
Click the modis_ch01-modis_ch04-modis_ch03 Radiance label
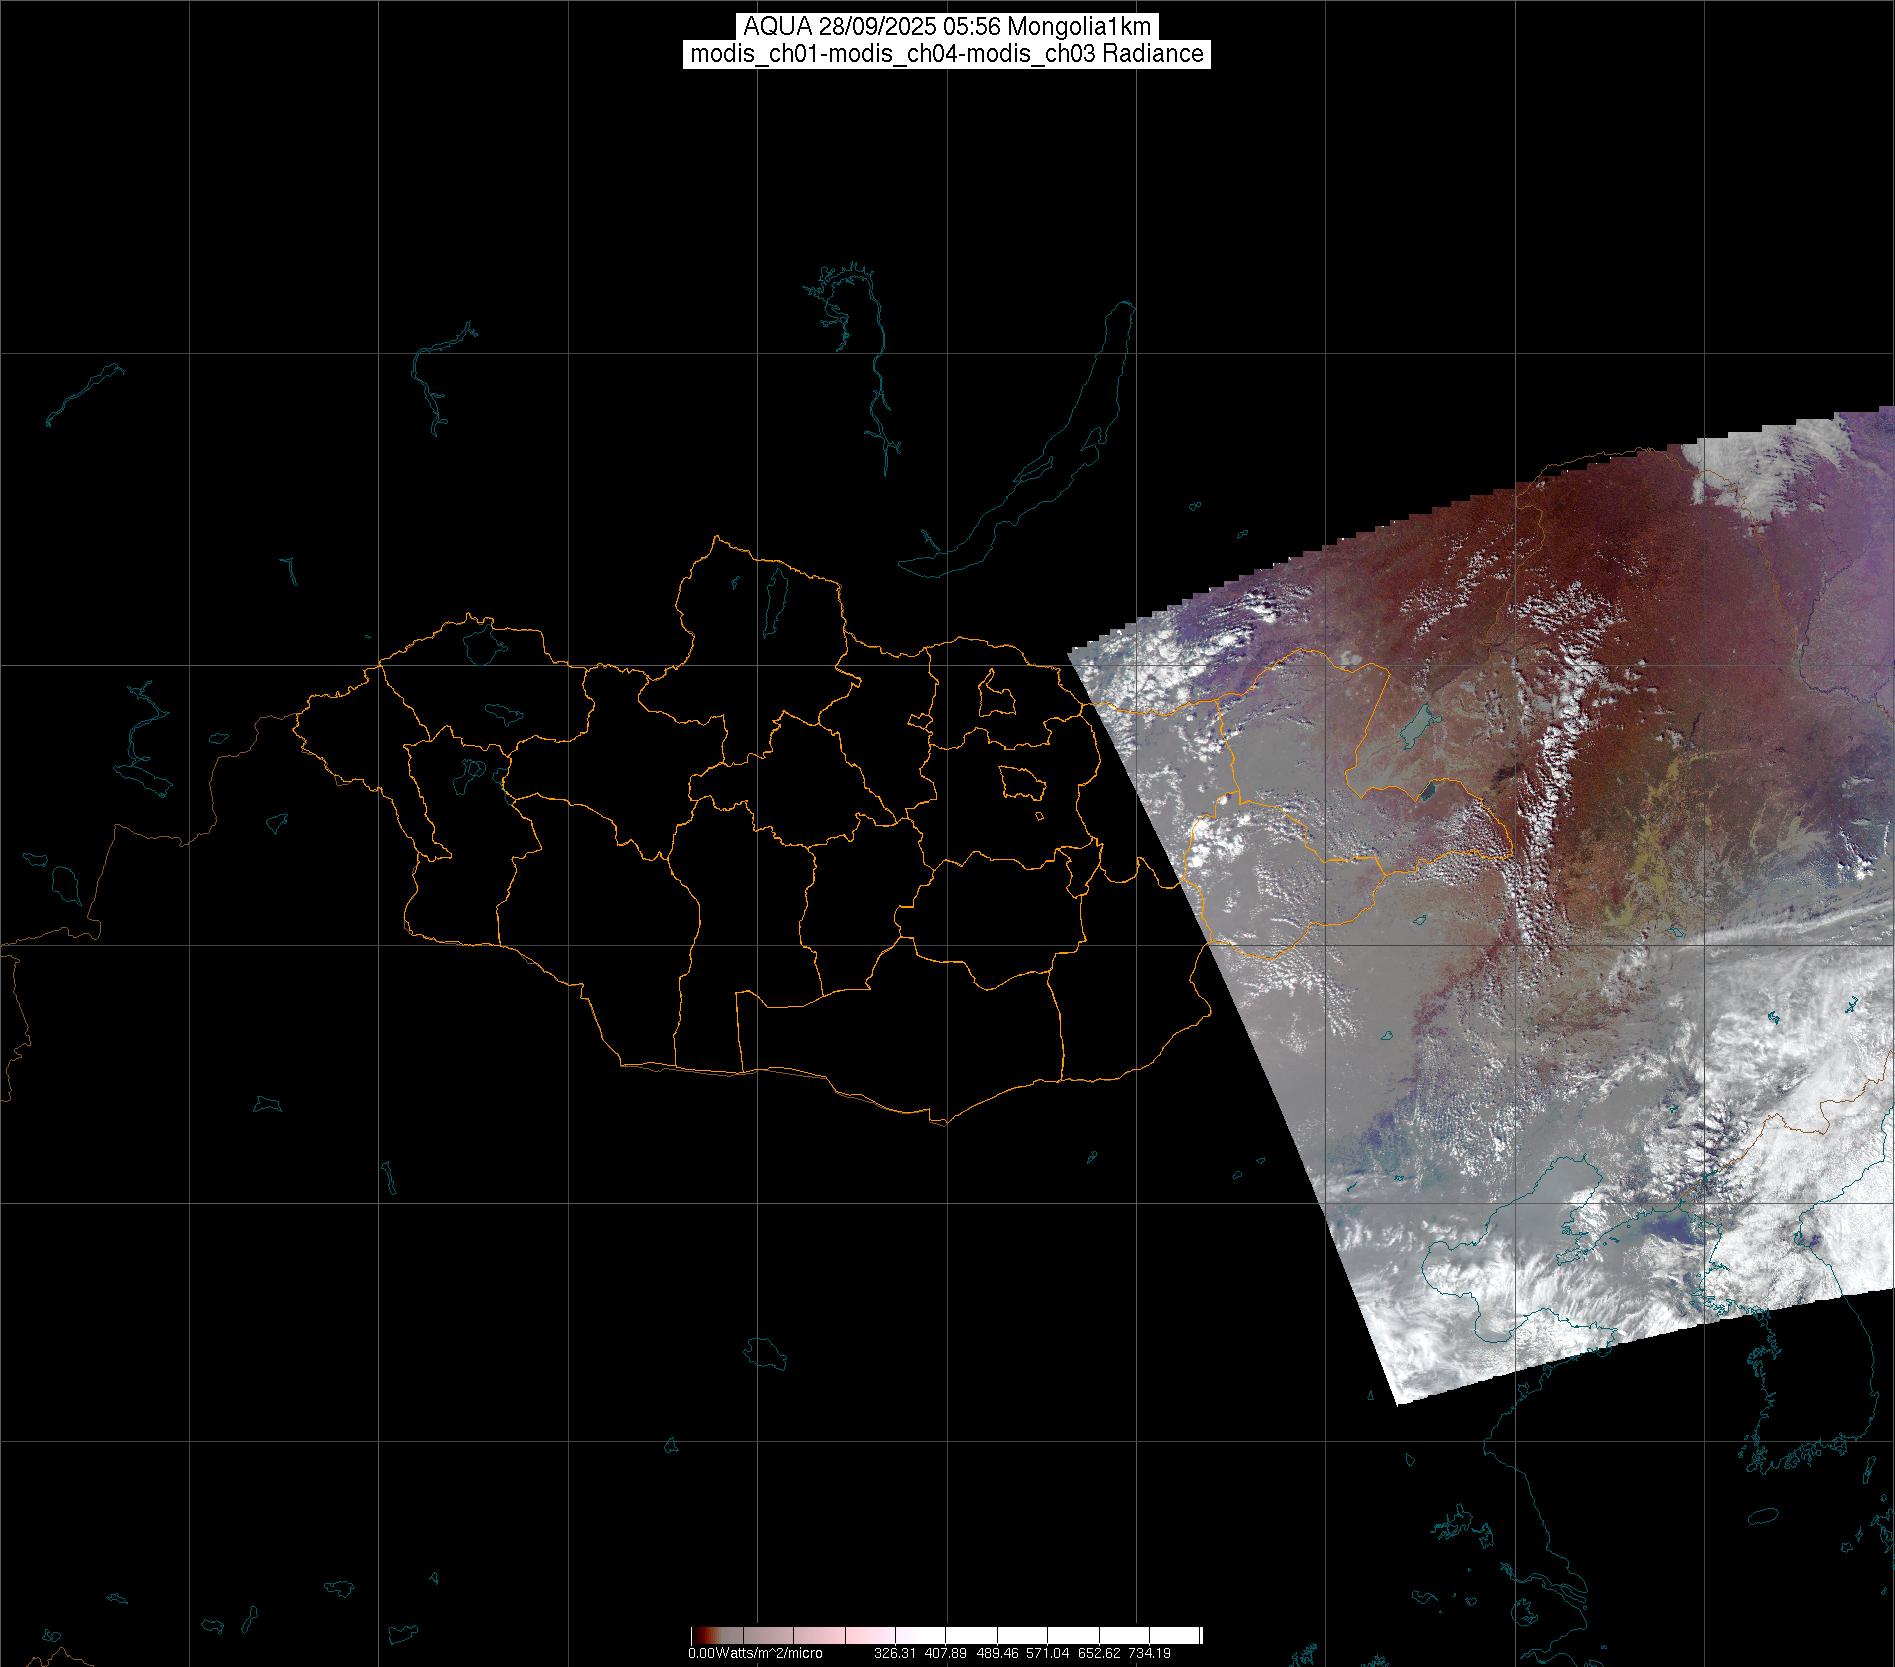[x=946, y=54]
